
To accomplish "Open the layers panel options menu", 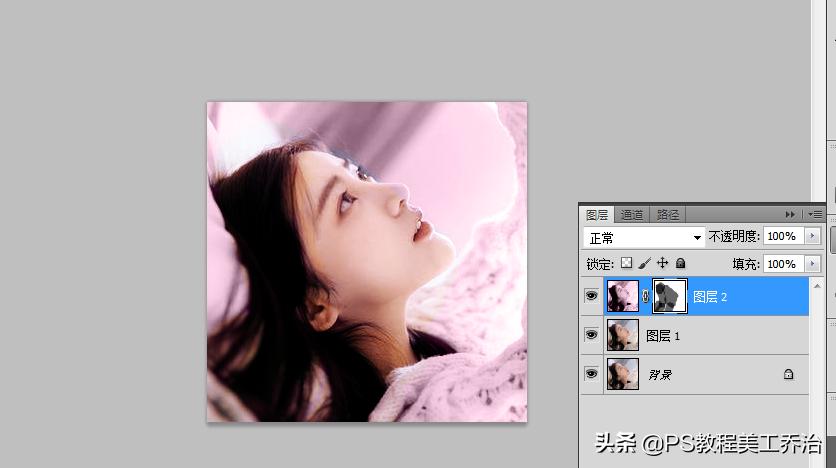I will coord(815,214).
